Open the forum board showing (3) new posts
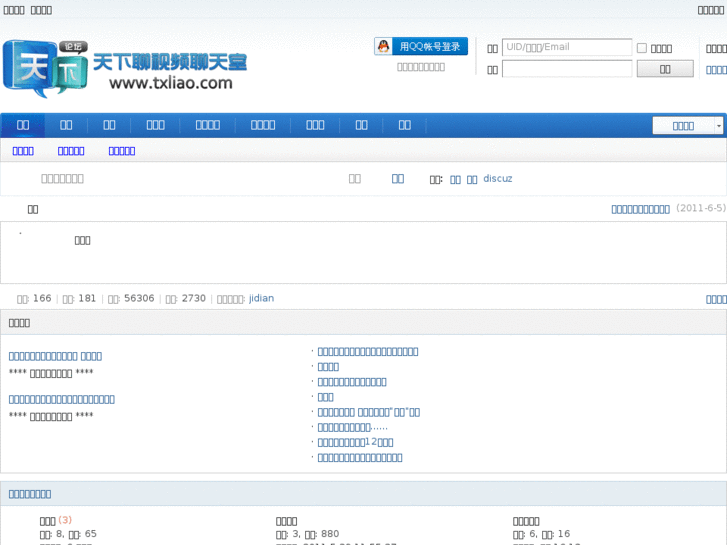The height and width of the screenshot is (545, 727). click(48, 520)
